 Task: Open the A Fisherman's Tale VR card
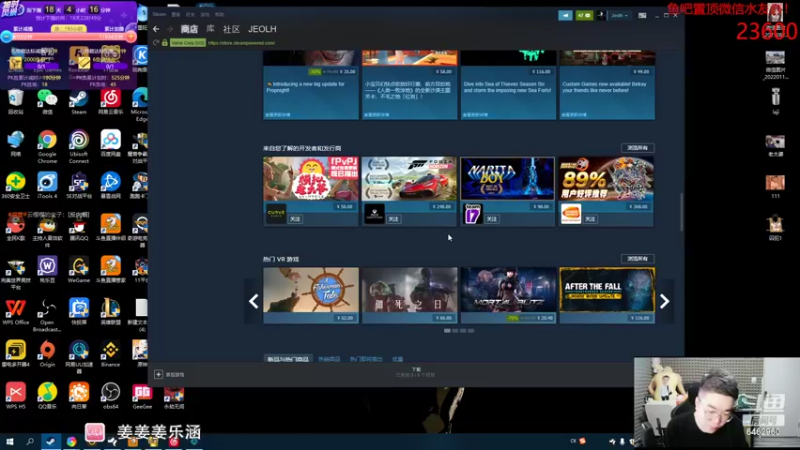pyautogui.click(x=311, y=295)
